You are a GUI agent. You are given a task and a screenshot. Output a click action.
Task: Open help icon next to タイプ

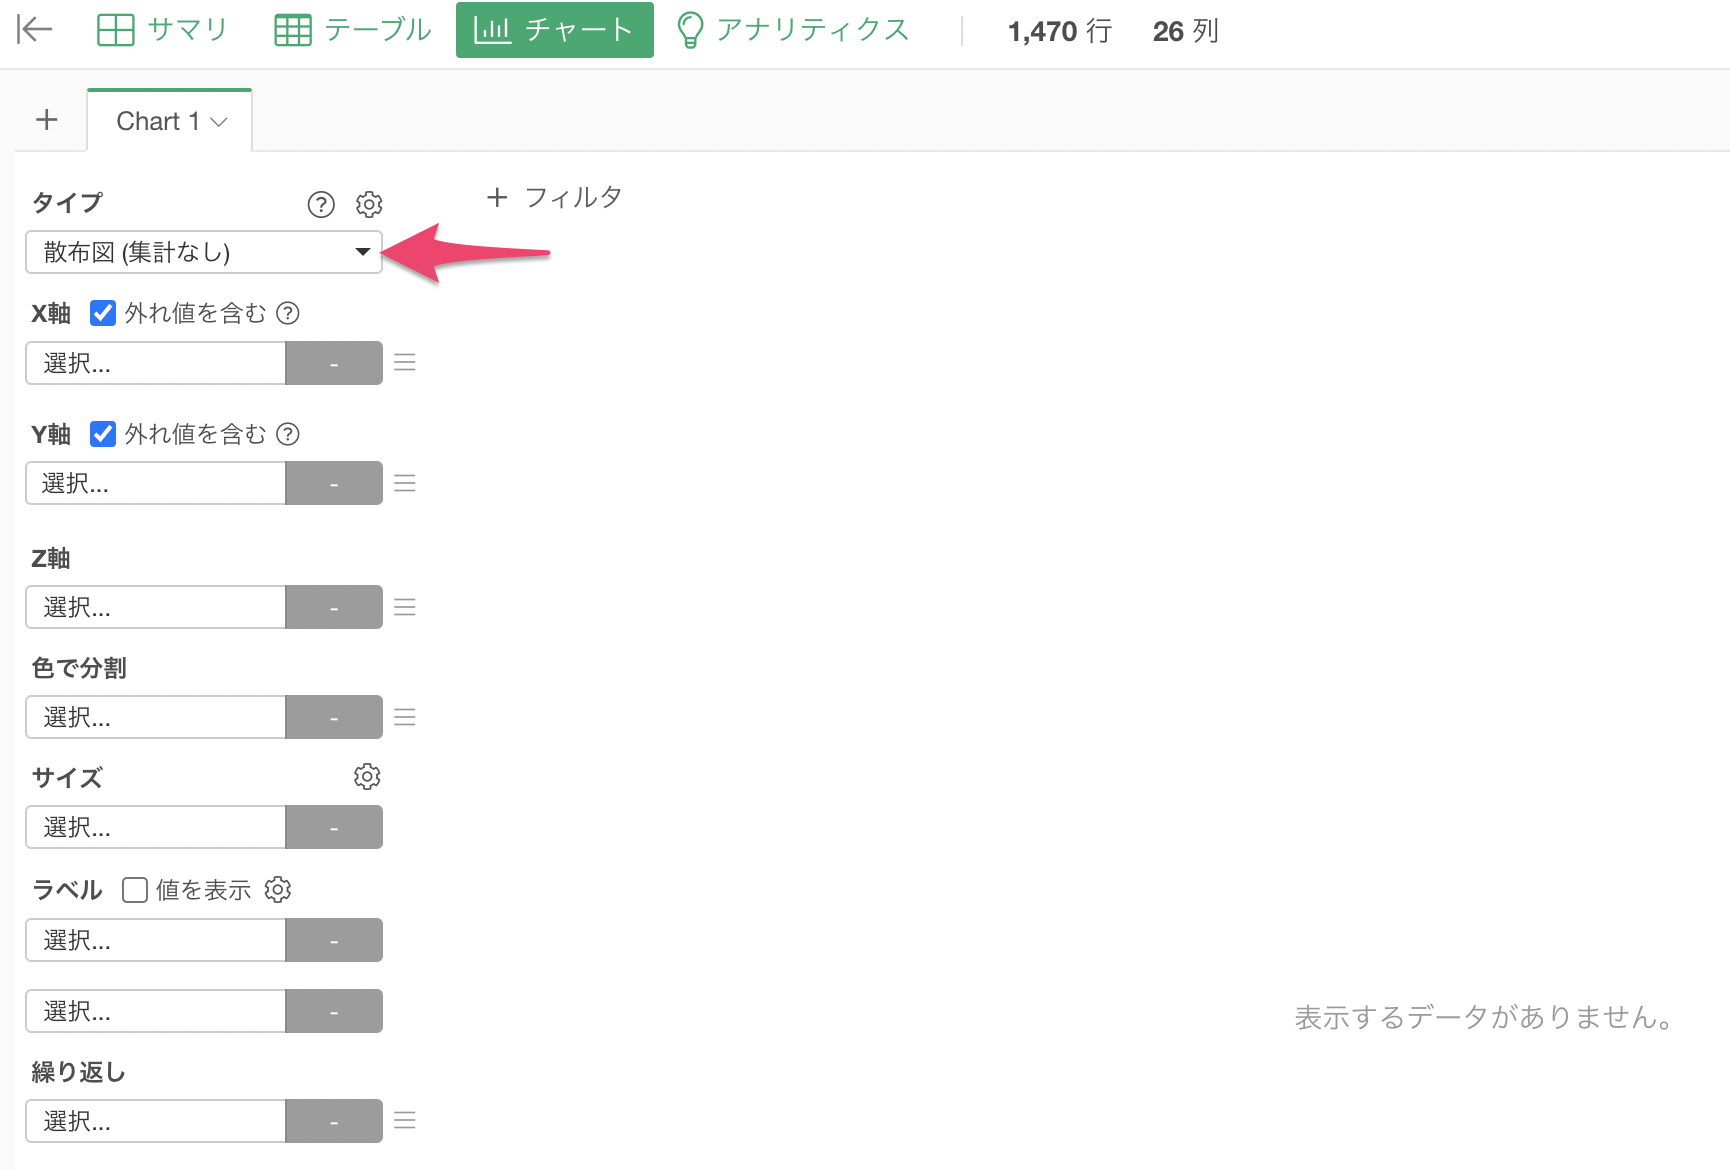click(x=321, y=204)
